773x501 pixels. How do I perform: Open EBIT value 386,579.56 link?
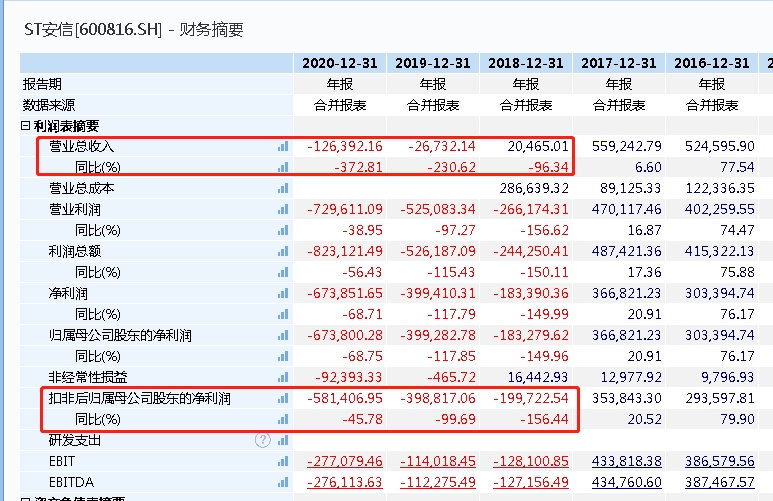point(720,462)
